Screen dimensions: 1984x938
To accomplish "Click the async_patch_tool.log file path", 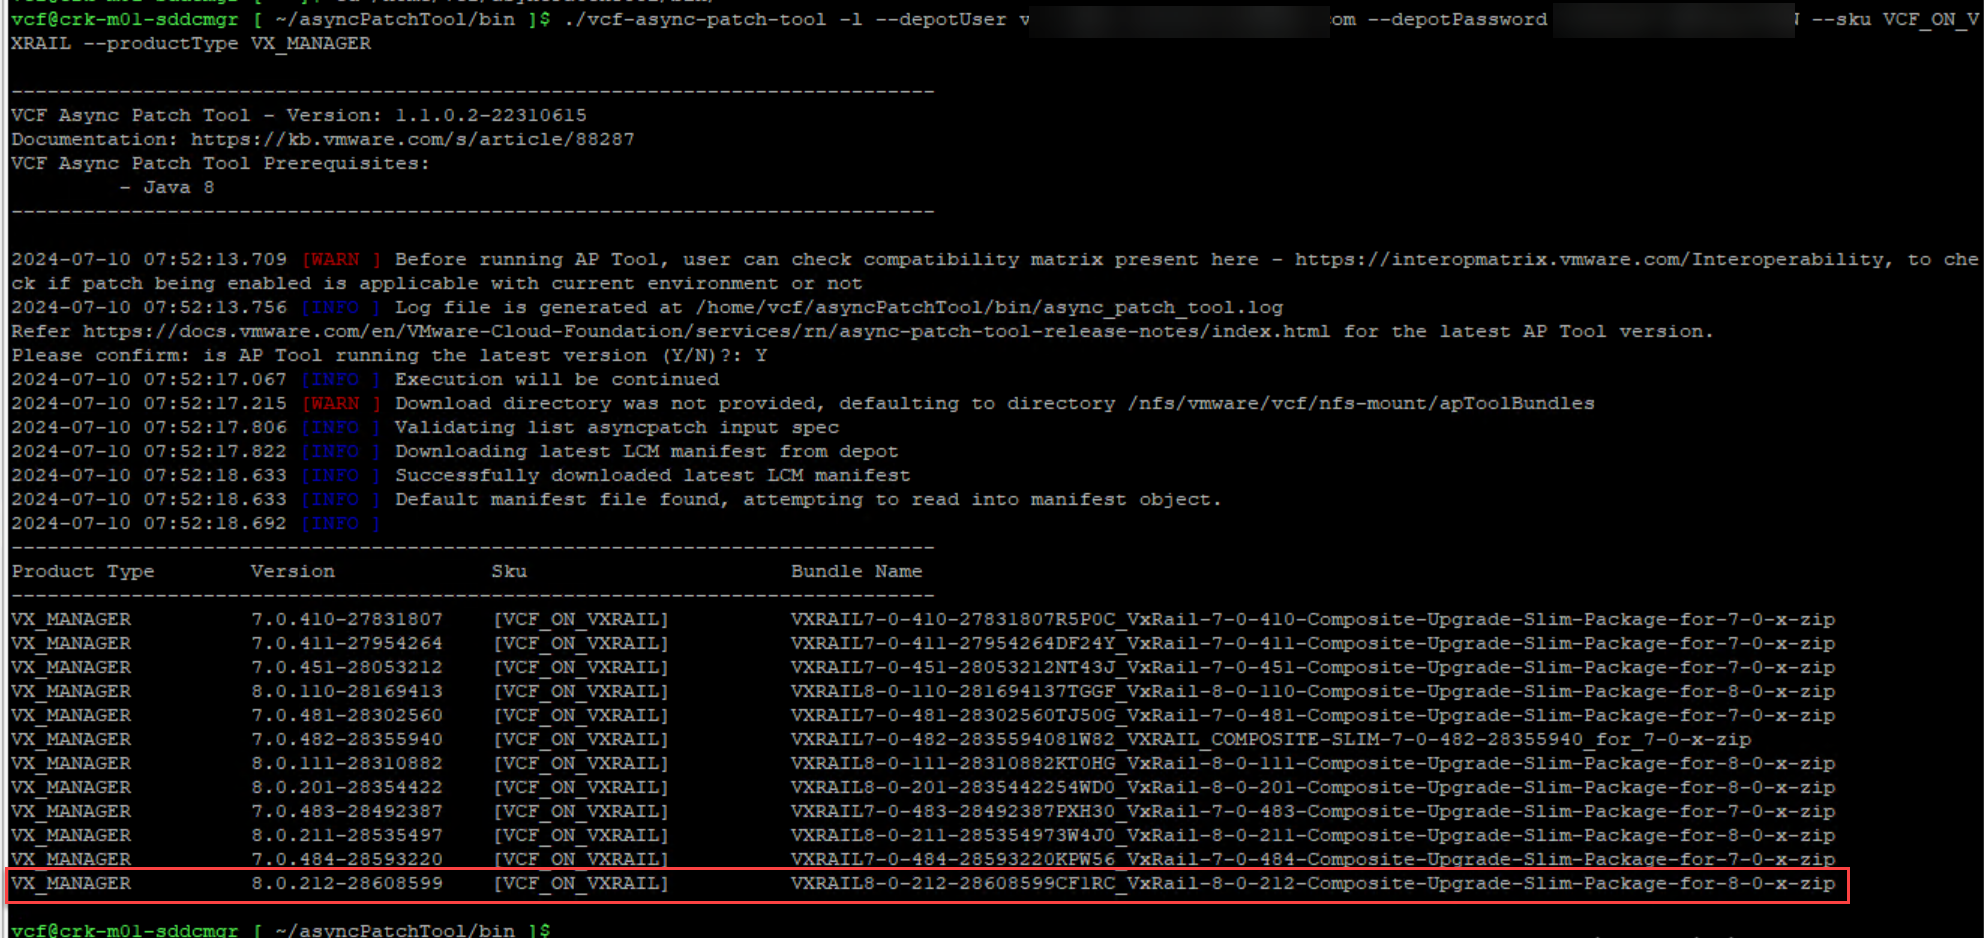I will [989, 307].
